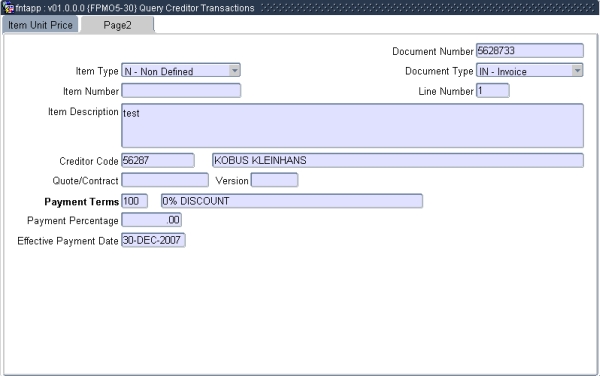This screenshot has width=600, height=376.
Task: Expand the Item Type dropdown arrow
Action: pos(235,70)
